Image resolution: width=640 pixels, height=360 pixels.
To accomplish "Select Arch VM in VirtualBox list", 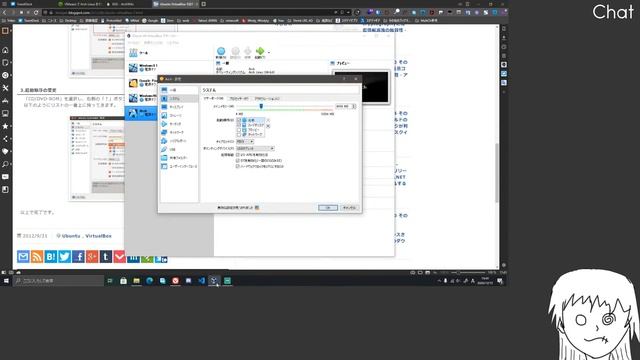I will coord(141,113).
